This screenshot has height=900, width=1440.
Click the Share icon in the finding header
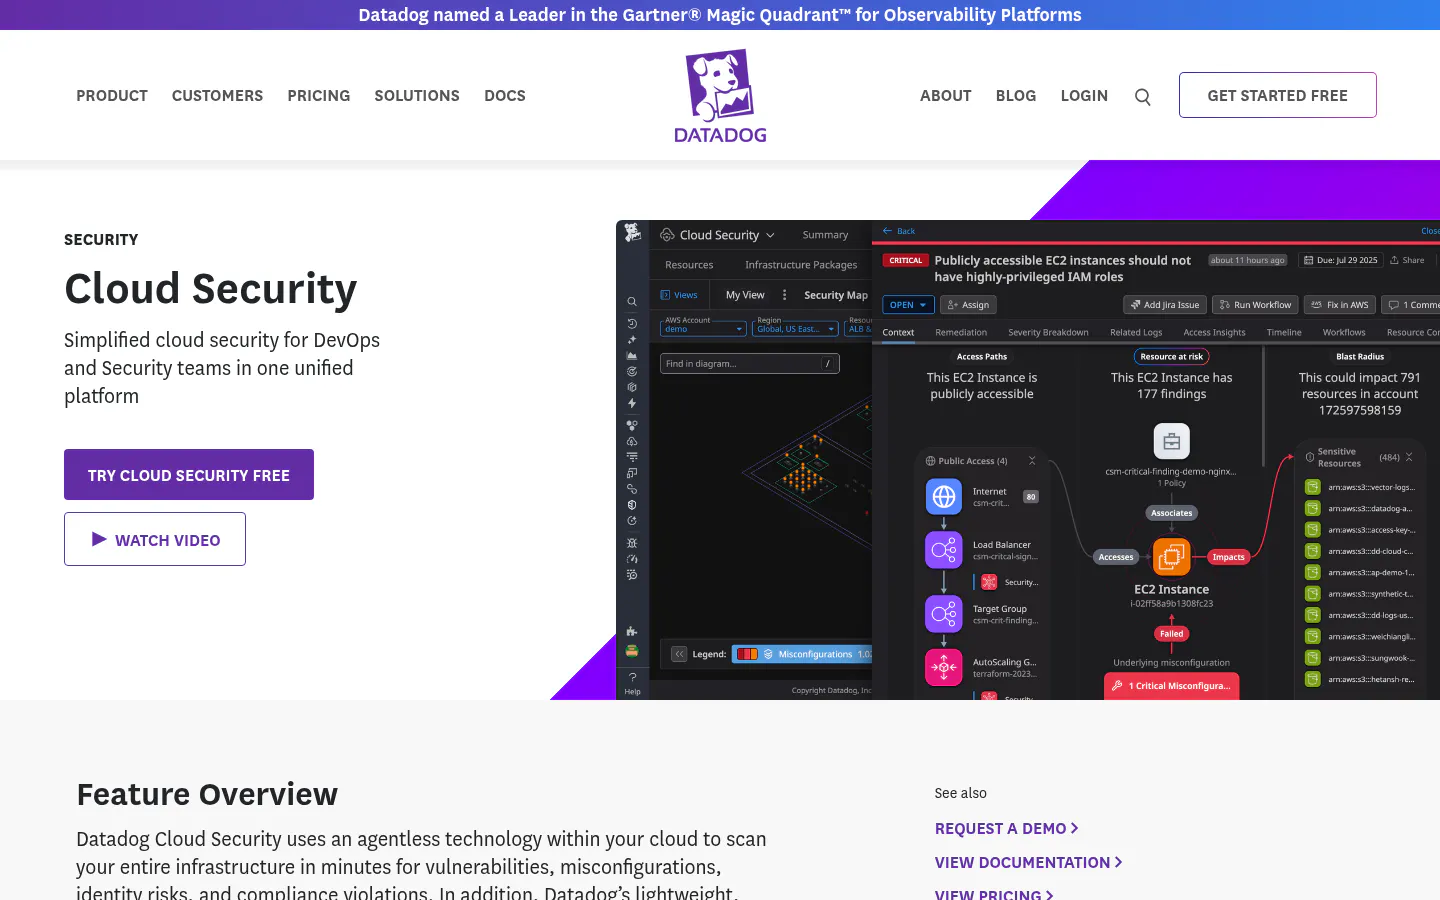pyautogui.click(x=1394, y=260)
